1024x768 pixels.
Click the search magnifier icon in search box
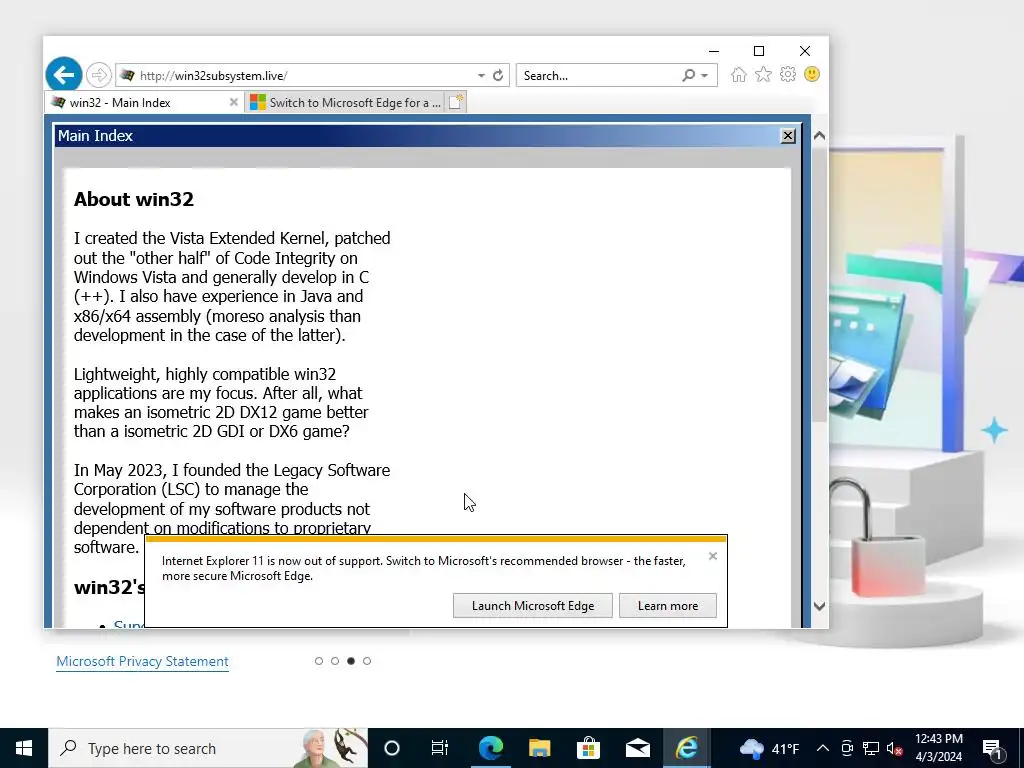[688, 75]
